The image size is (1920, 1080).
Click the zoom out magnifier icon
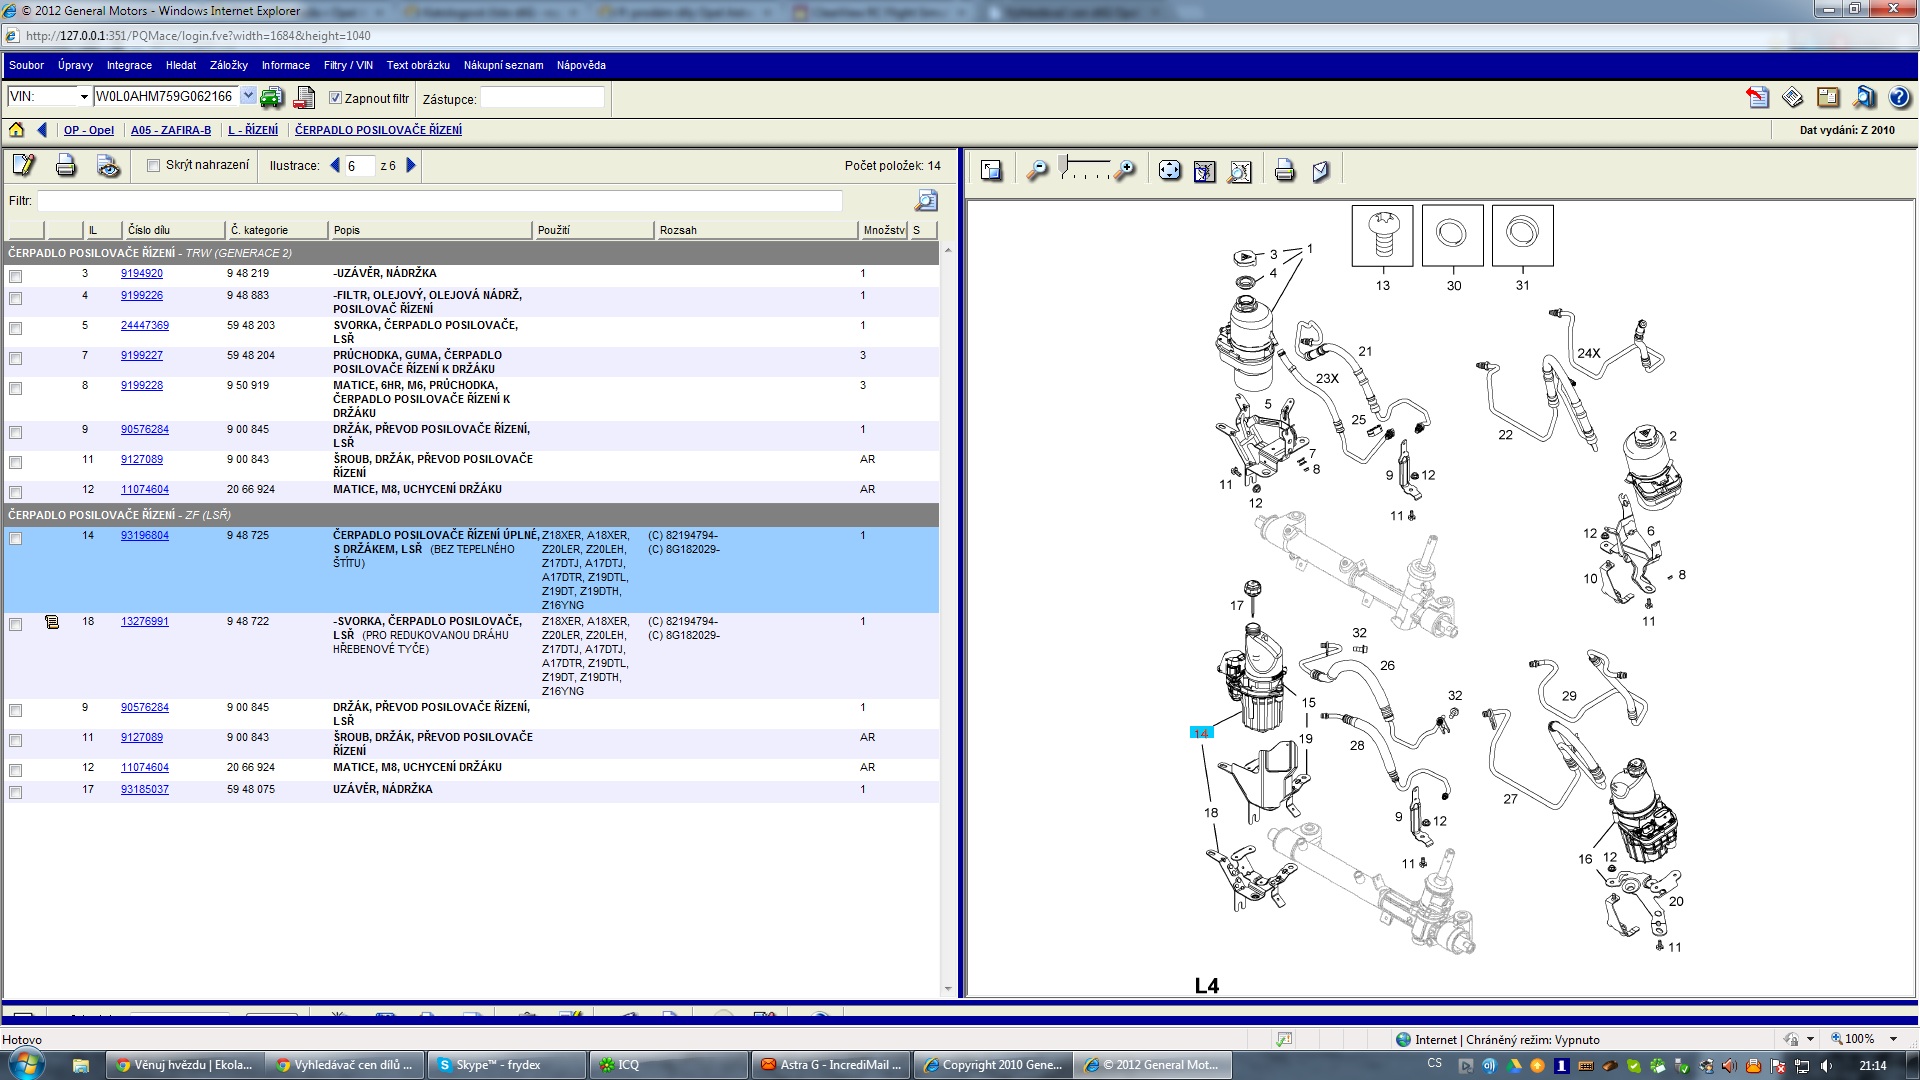tap(1037, 171)
